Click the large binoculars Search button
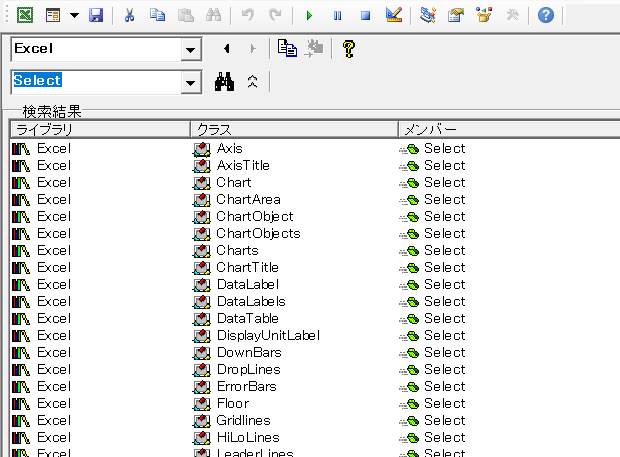Viewport: 620px width, 457px height. [224, 81]
